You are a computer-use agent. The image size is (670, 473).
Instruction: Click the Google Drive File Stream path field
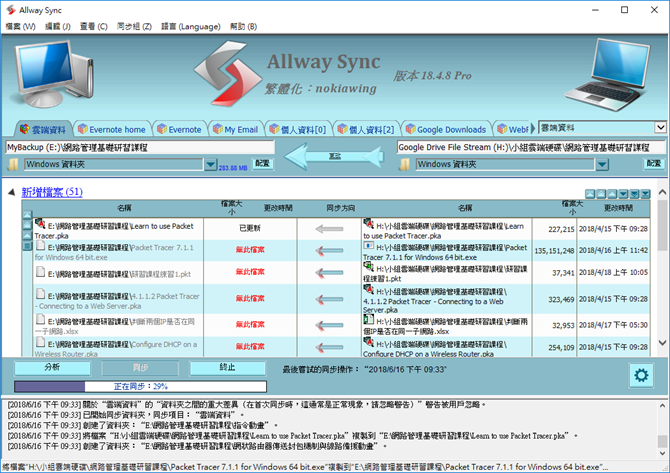(x=531, y=147)
